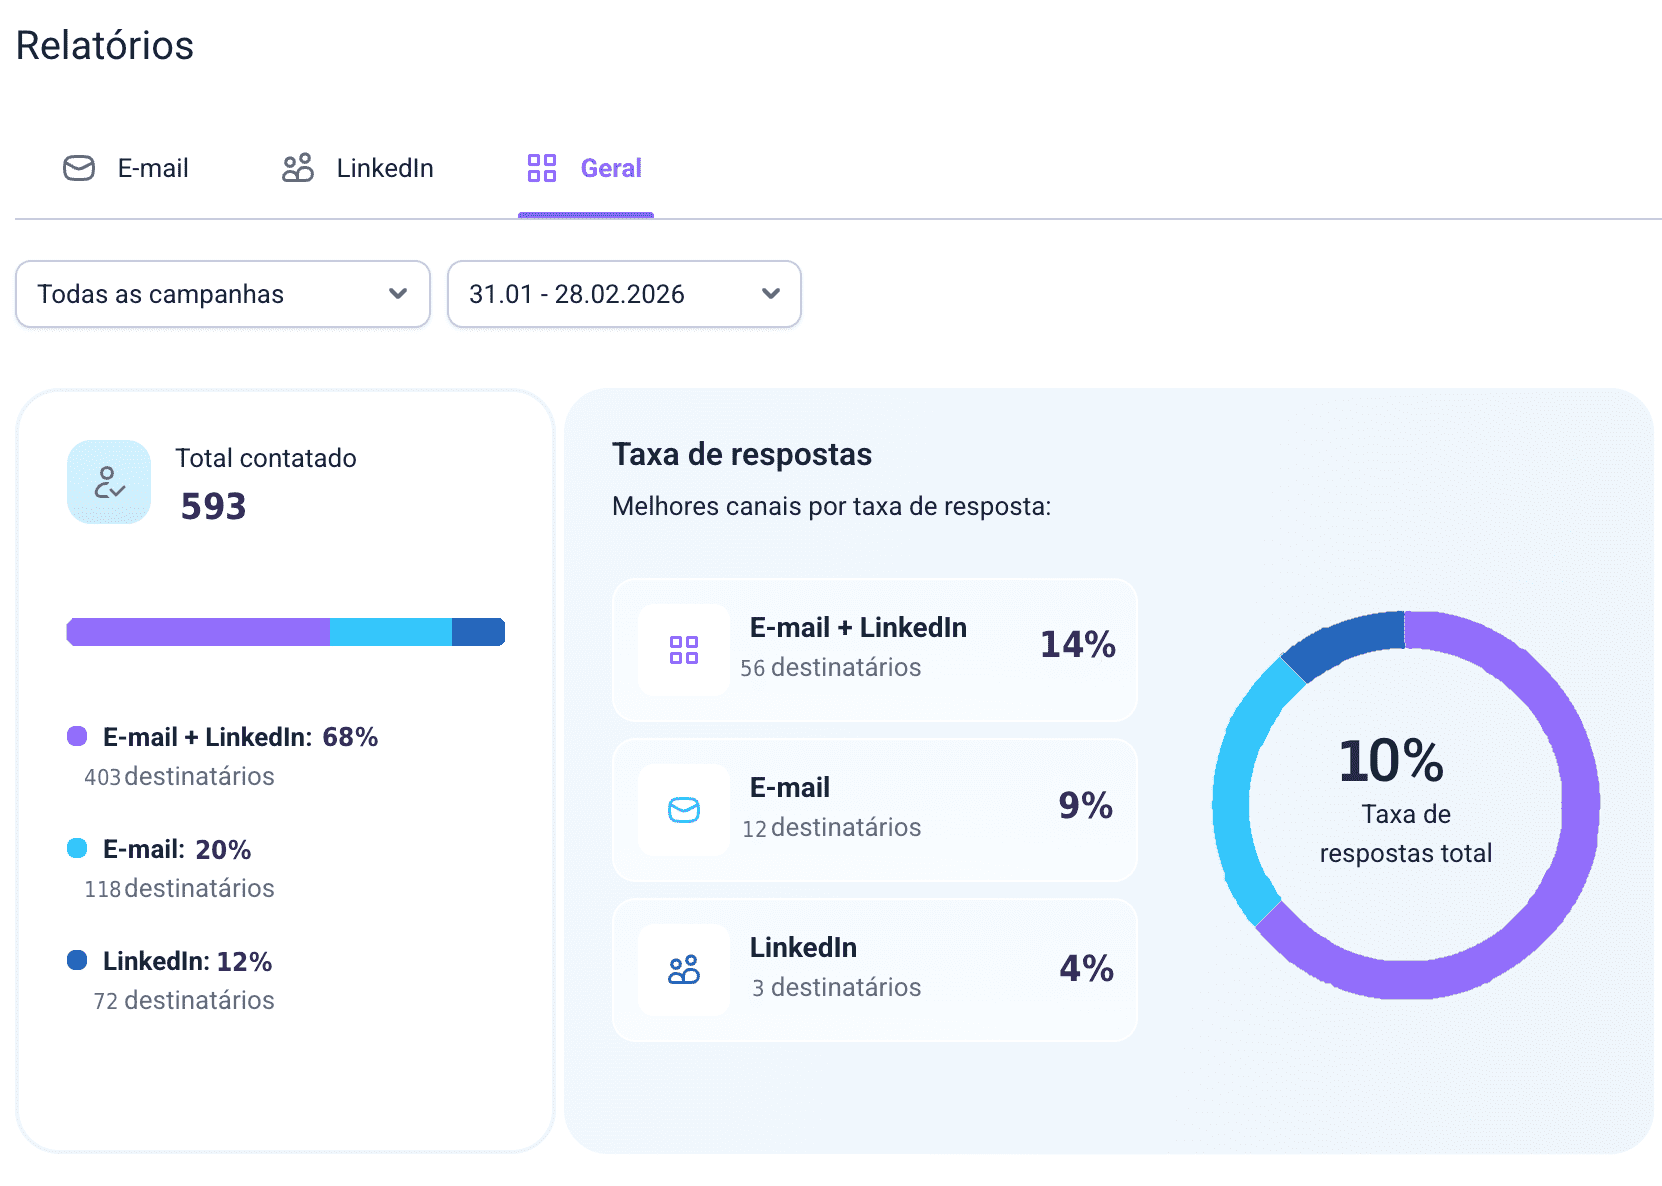The height and width of the screenshot is (1186, 1662).
Task: Switch to the E-mail reports tab
Action: point(152,168)
